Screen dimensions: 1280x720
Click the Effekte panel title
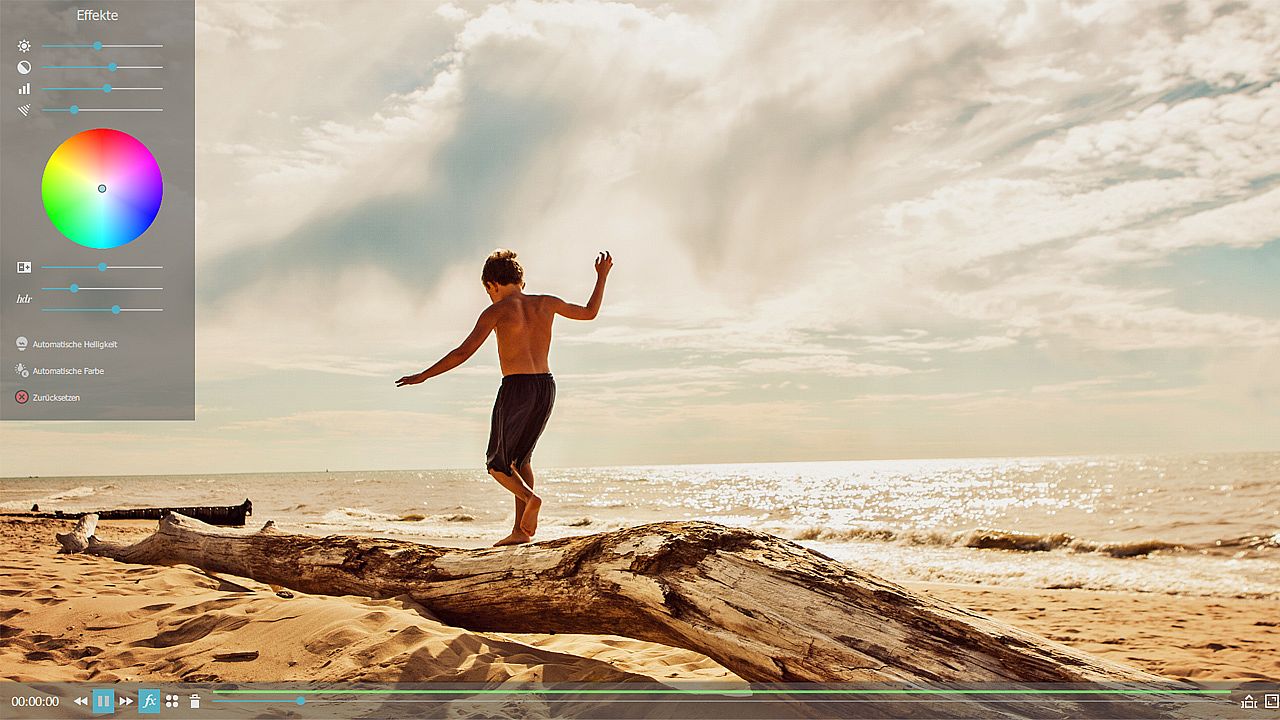pos(97,15)
